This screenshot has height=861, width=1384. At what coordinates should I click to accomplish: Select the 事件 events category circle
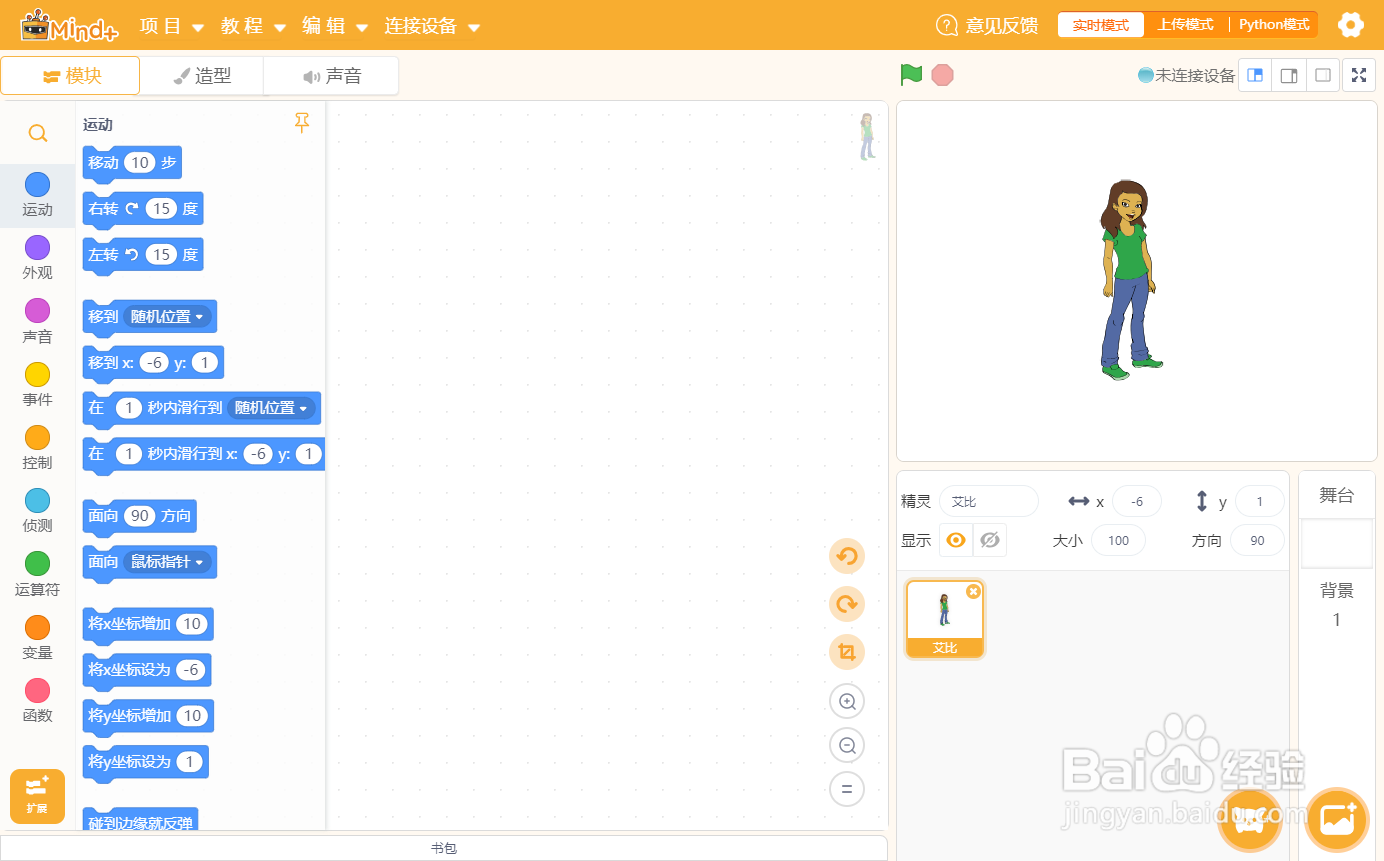[37, 374]
